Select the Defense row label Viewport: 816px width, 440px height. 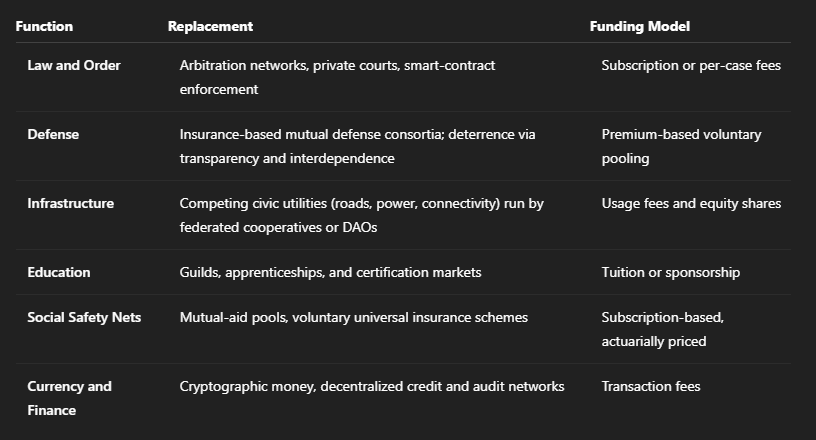tap(53, 135)
